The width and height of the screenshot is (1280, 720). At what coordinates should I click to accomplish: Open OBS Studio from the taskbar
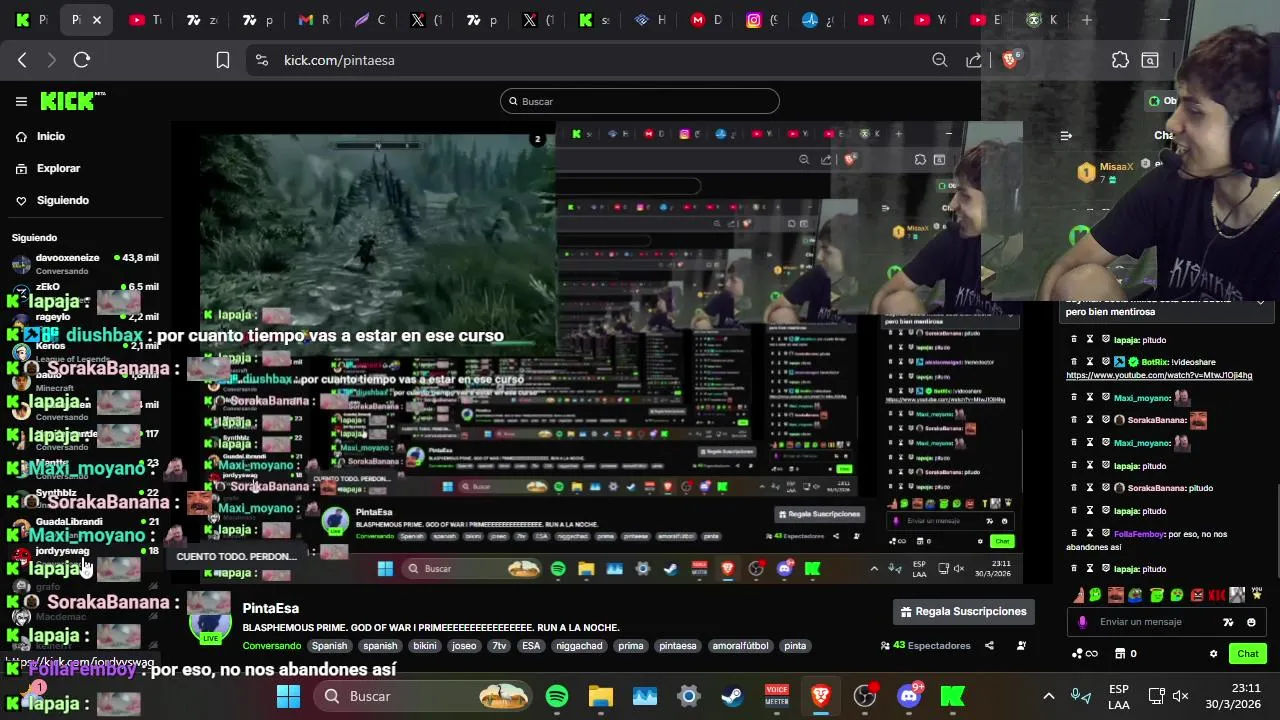[865, 696]
